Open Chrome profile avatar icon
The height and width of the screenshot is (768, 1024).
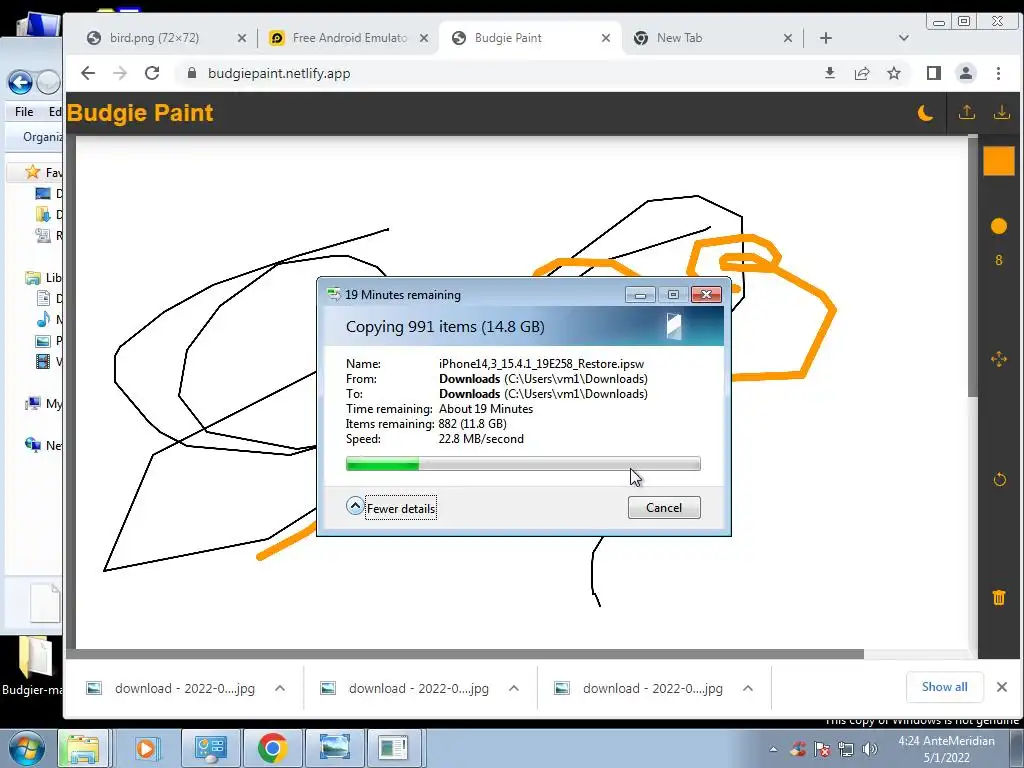[966, 73]
